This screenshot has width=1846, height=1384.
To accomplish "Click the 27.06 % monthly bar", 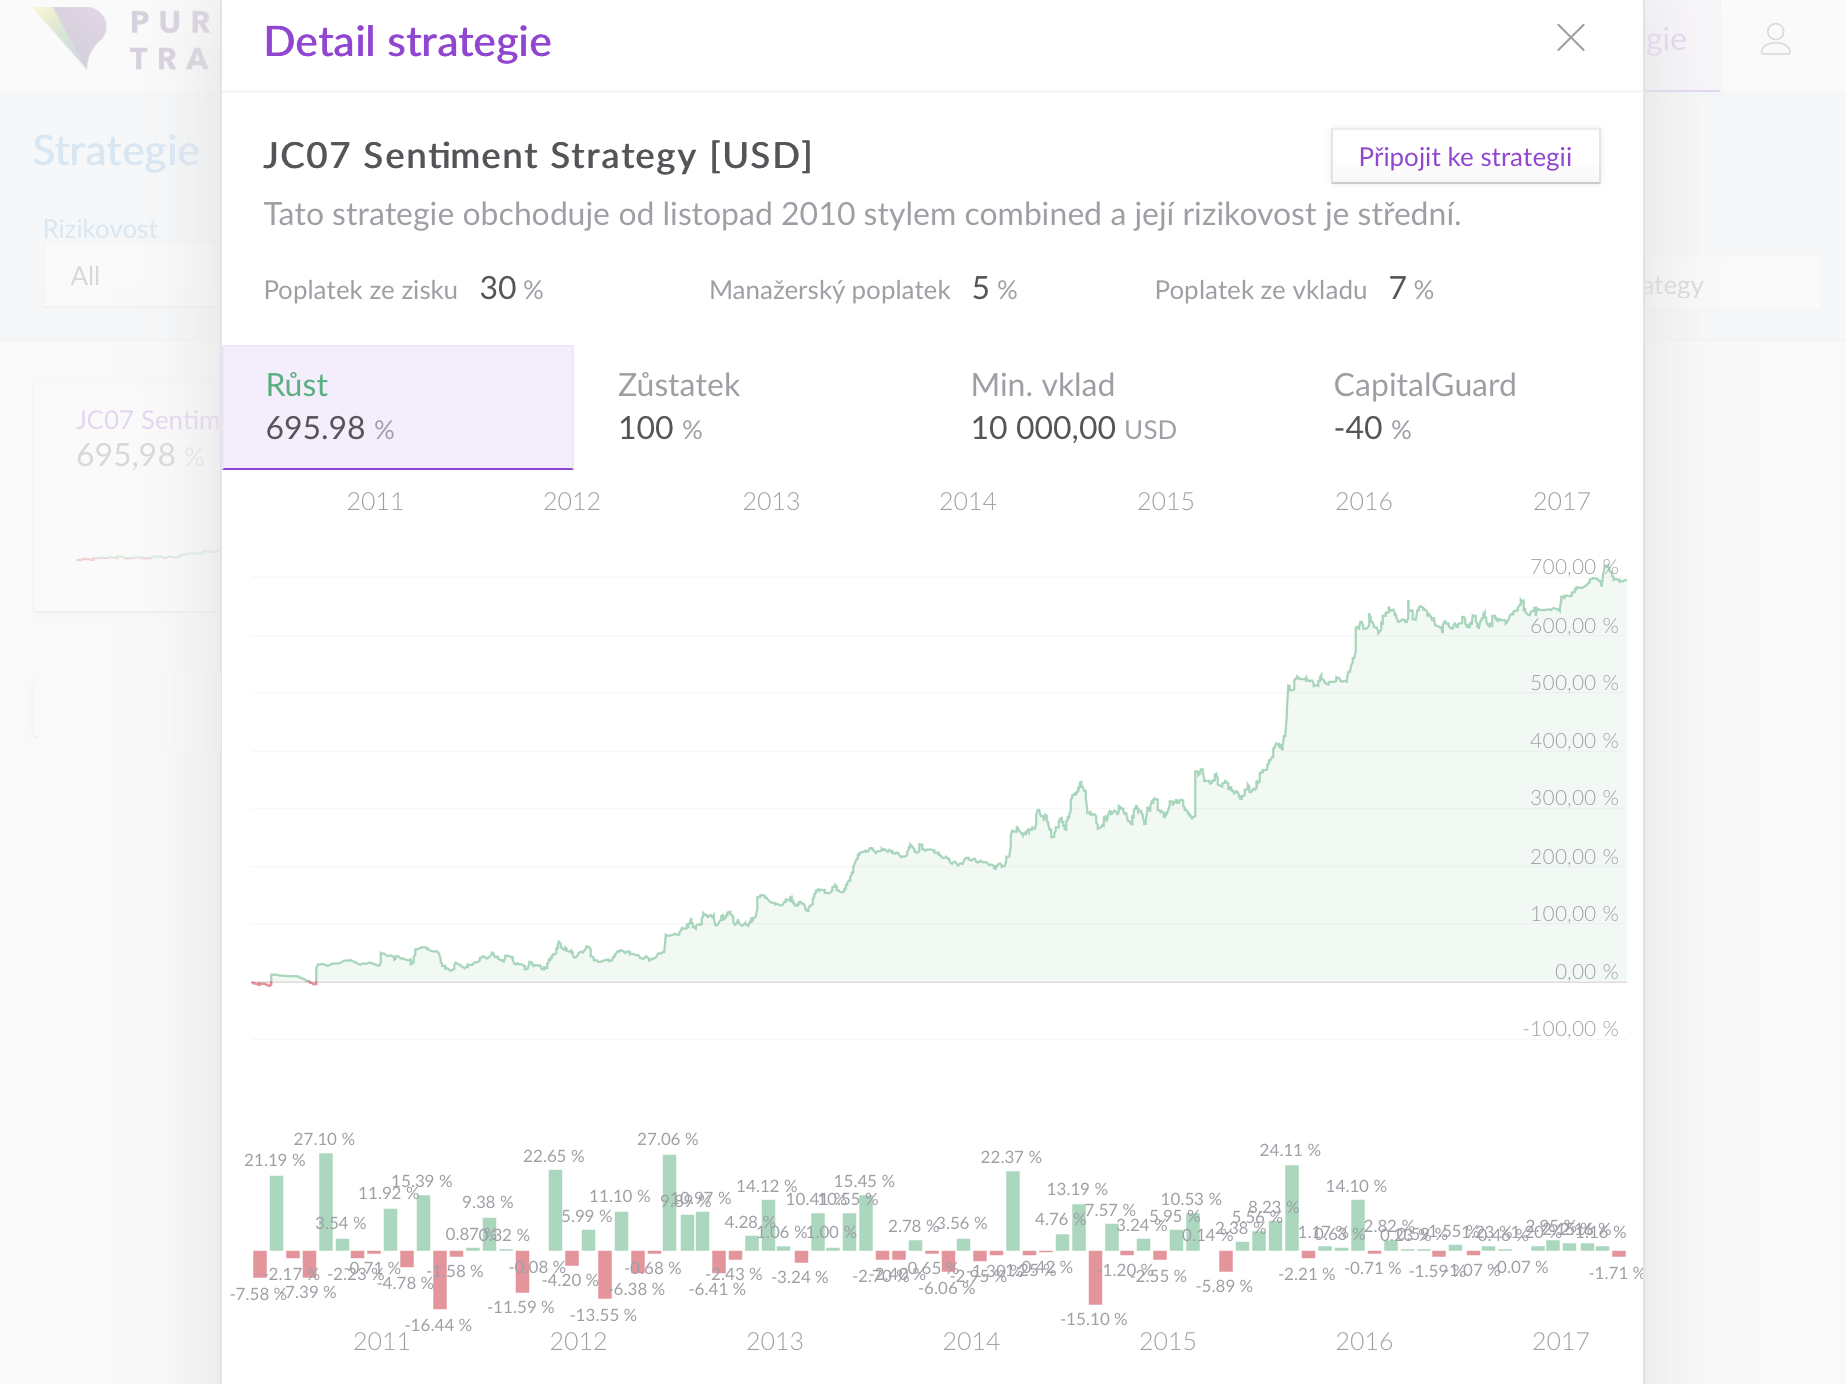I will tap(669, 1202).
